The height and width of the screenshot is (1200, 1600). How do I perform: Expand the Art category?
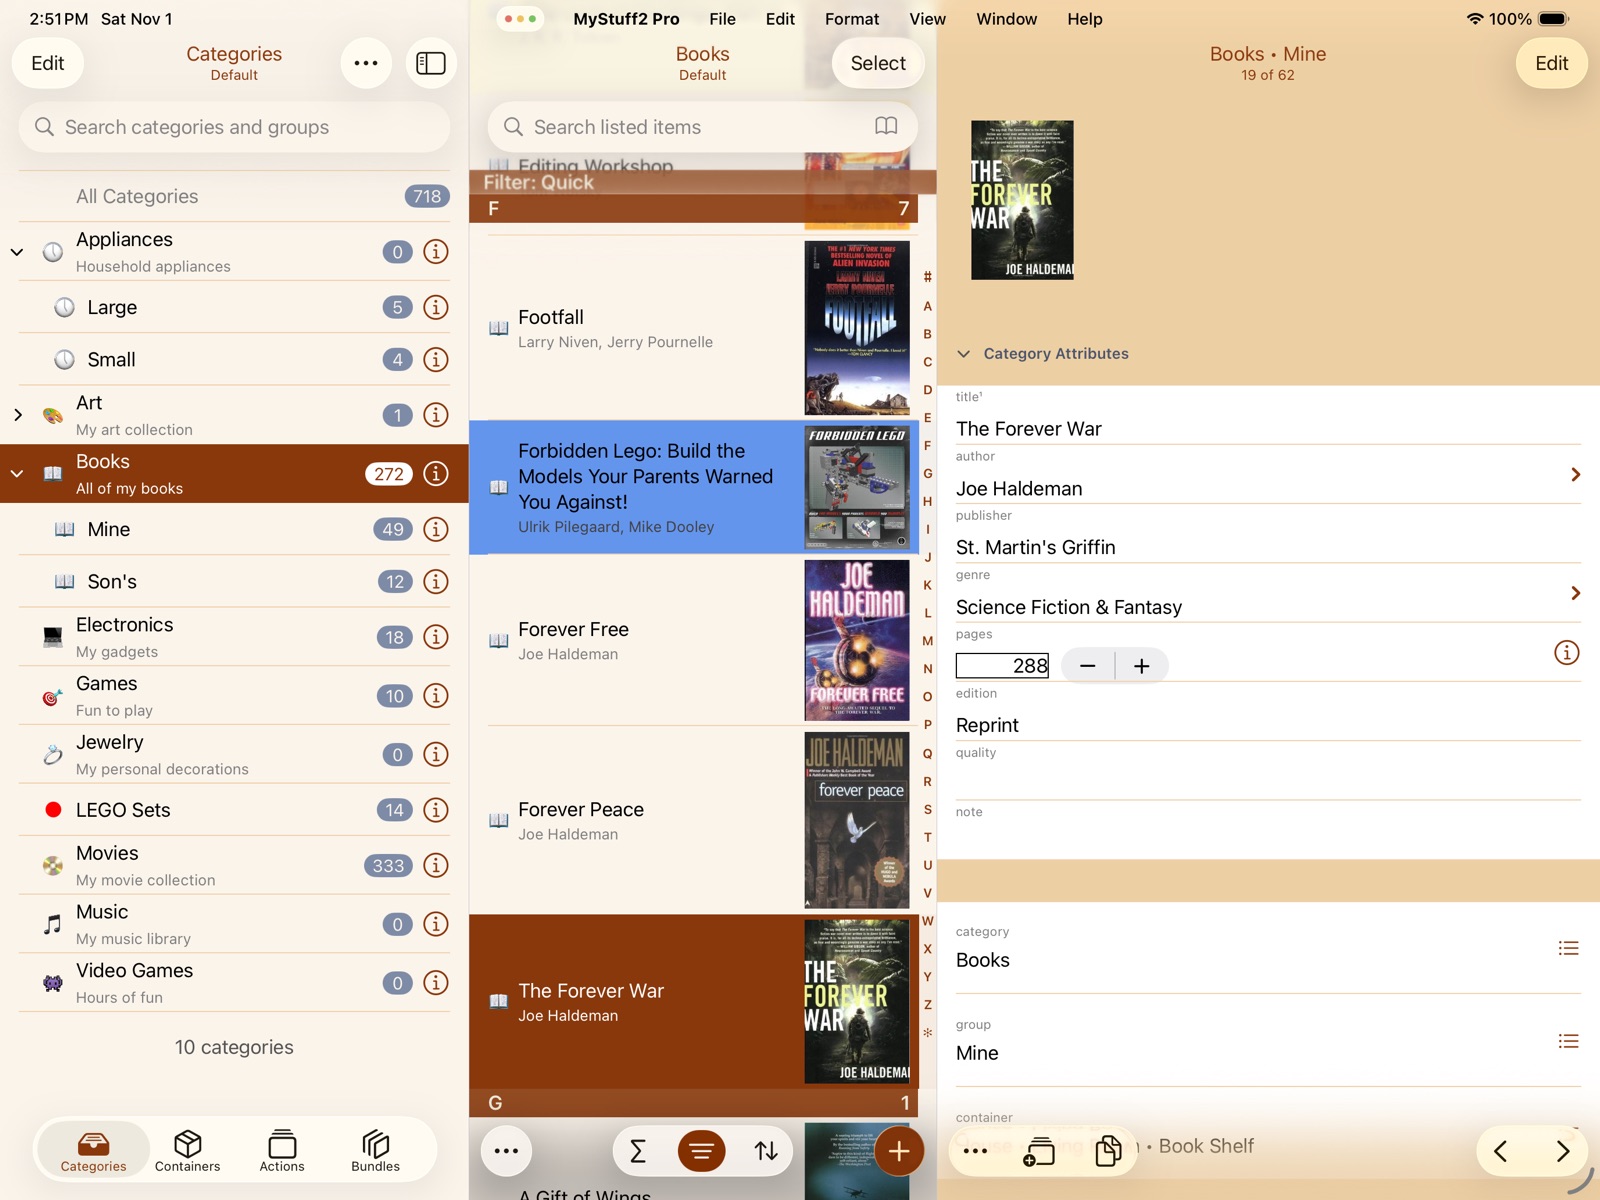17,415
